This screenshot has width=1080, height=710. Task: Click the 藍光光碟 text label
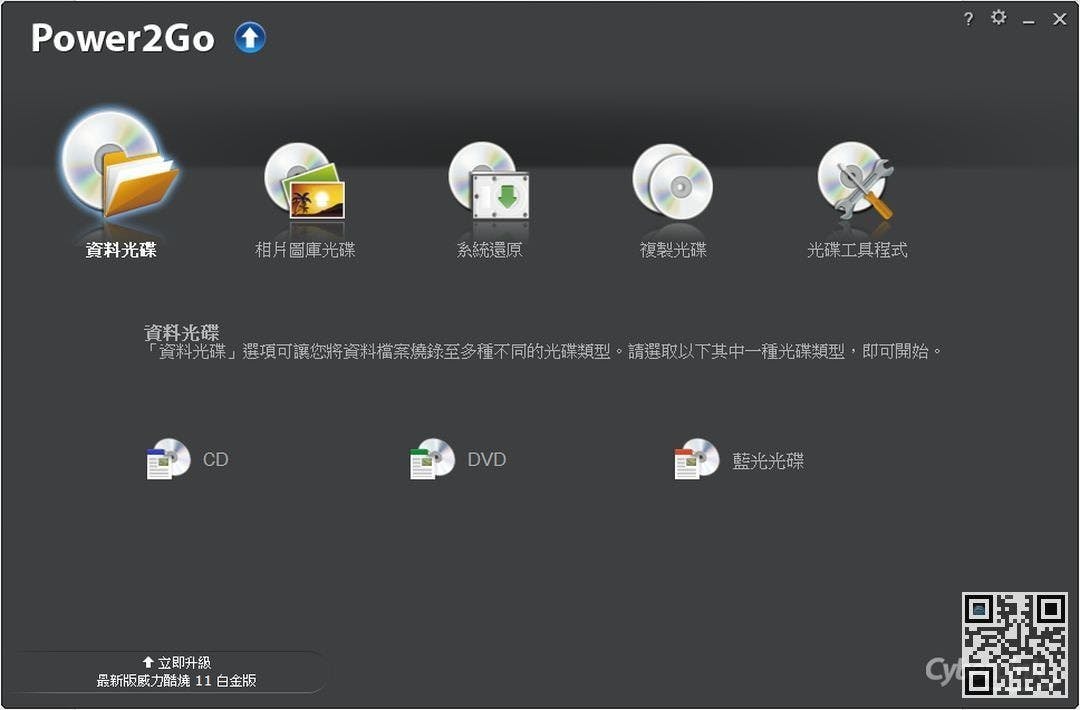coord(768,461)
